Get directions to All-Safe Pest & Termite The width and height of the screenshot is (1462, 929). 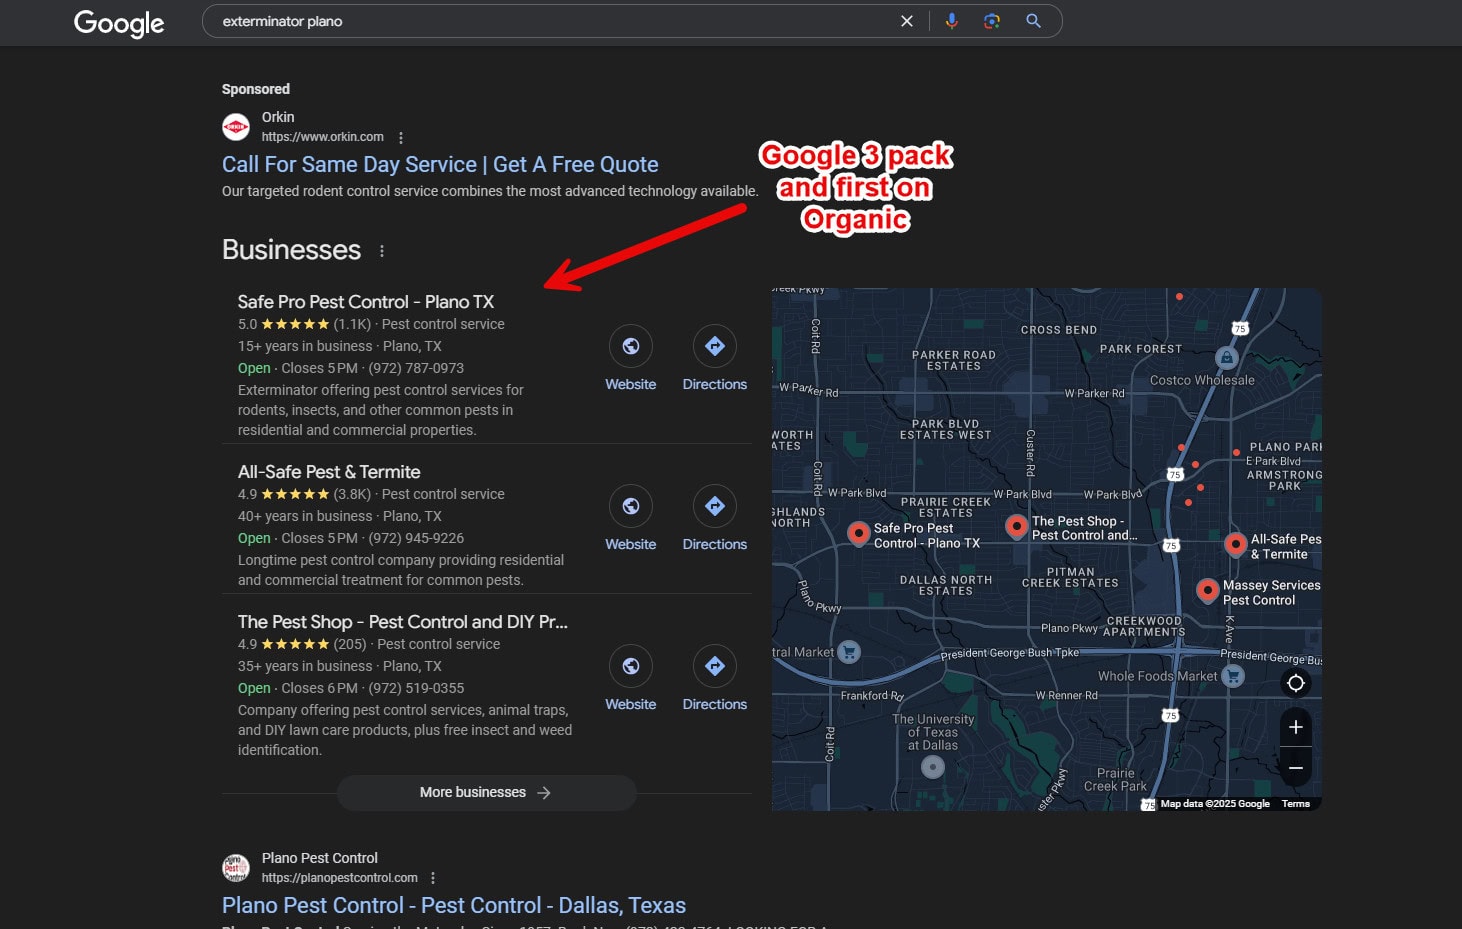tap(715, 506)
